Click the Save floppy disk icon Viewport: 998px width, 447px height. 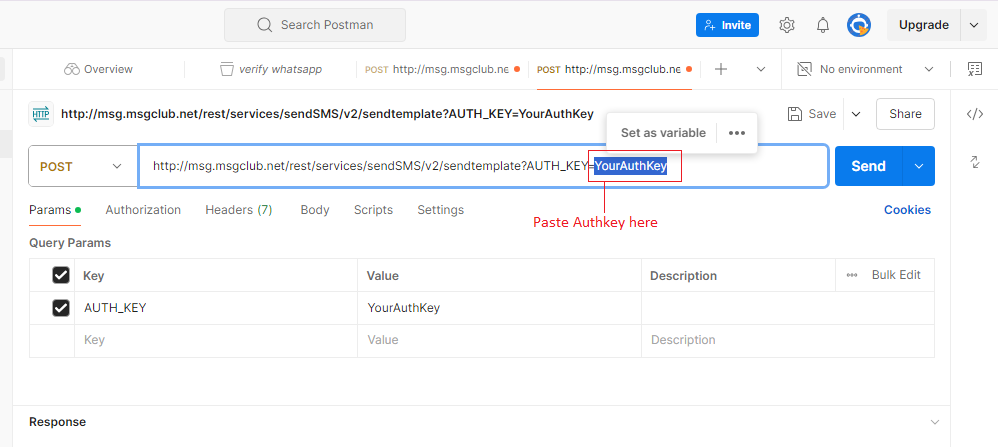(x=795, y=114)
